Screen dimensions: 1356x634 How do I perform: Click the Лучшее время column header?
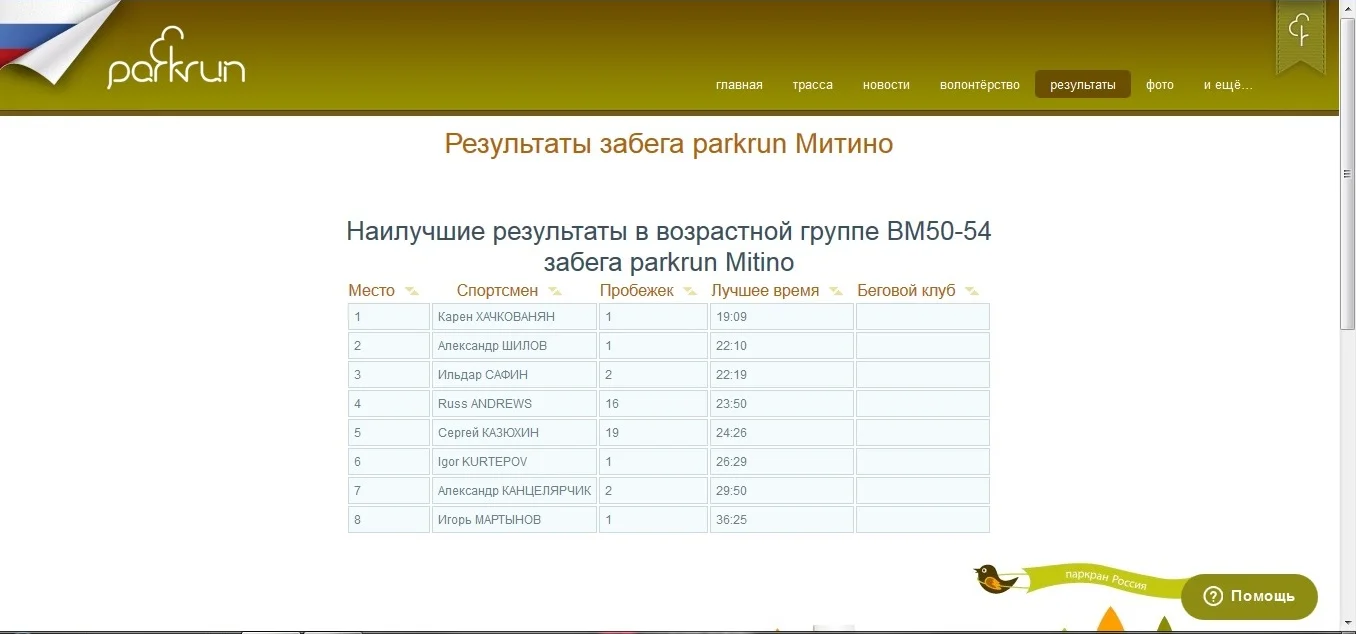765,291
